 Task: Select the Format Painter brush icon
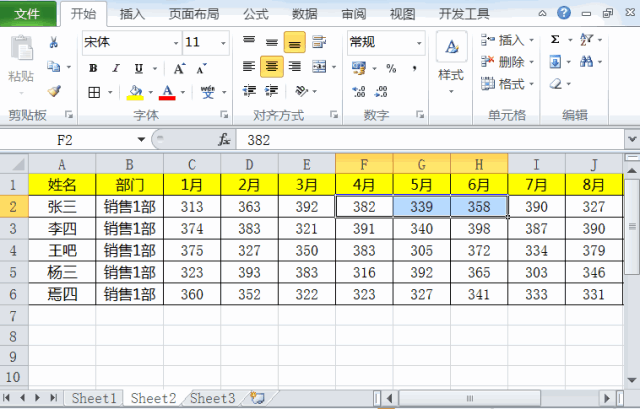(x=54, y=91)
